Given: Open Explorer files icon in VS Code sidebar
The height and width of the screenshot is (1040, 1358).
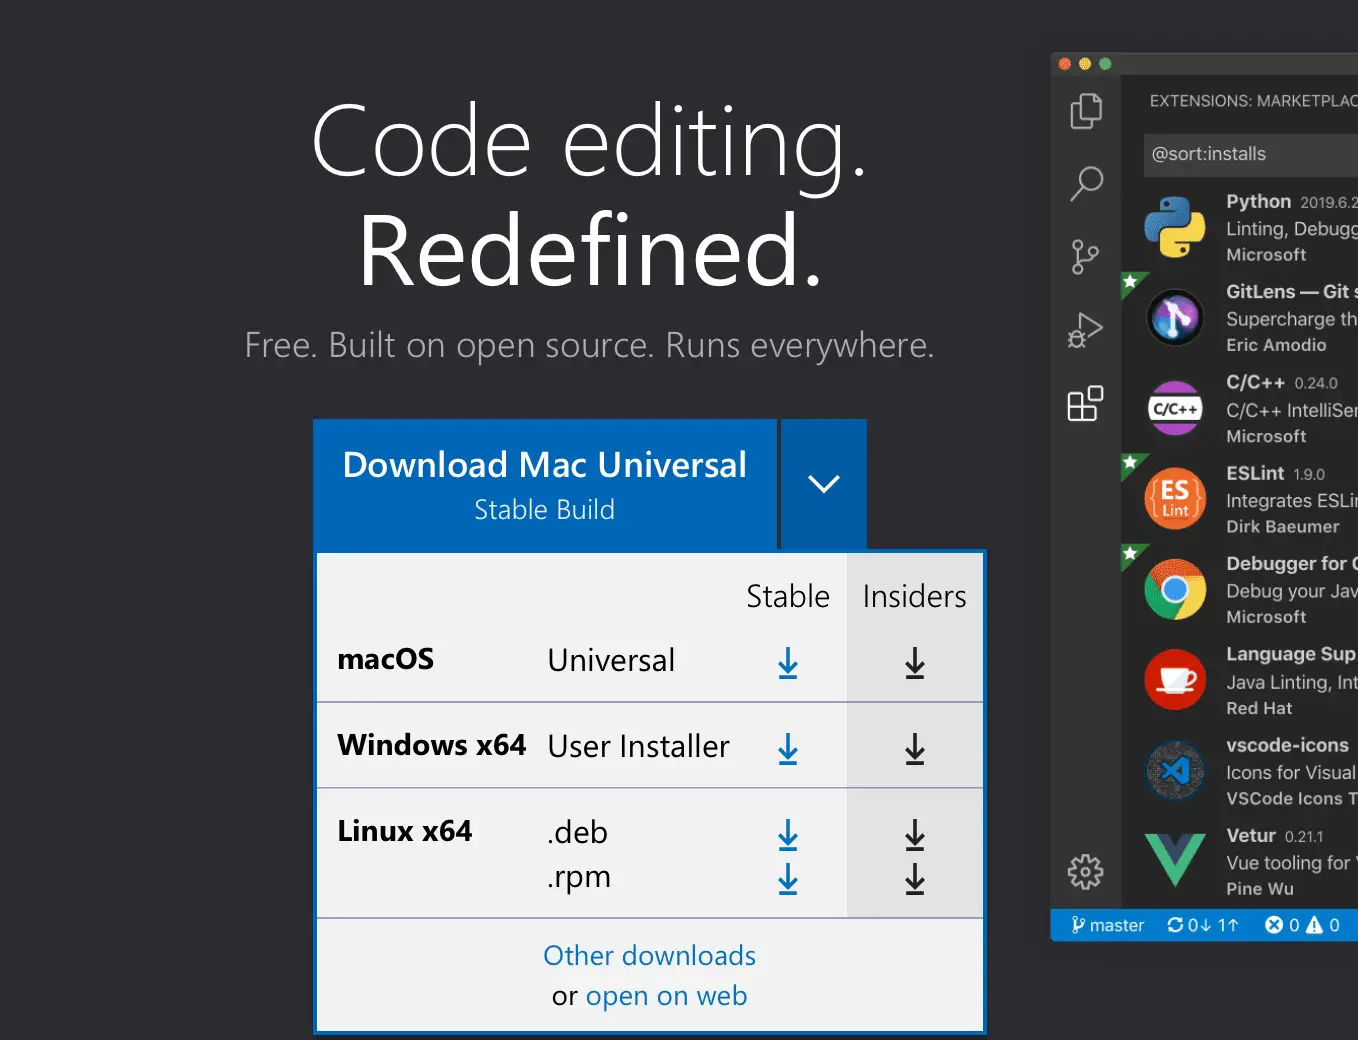Looking at the screenshot, I should tap(1086, 111).
